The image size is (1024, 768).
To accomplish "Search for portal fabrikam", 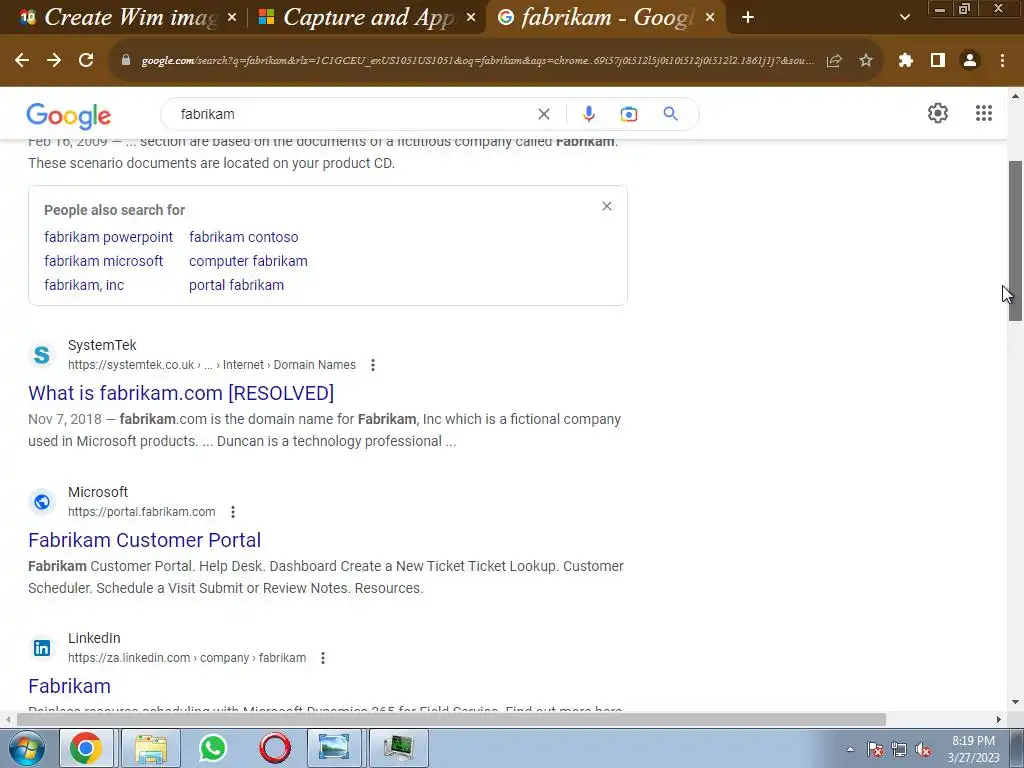I will pos(236,285).
